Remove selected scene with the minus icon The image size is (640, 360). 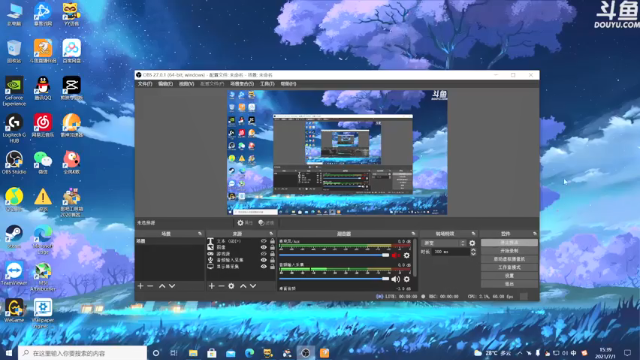[150, 286]
